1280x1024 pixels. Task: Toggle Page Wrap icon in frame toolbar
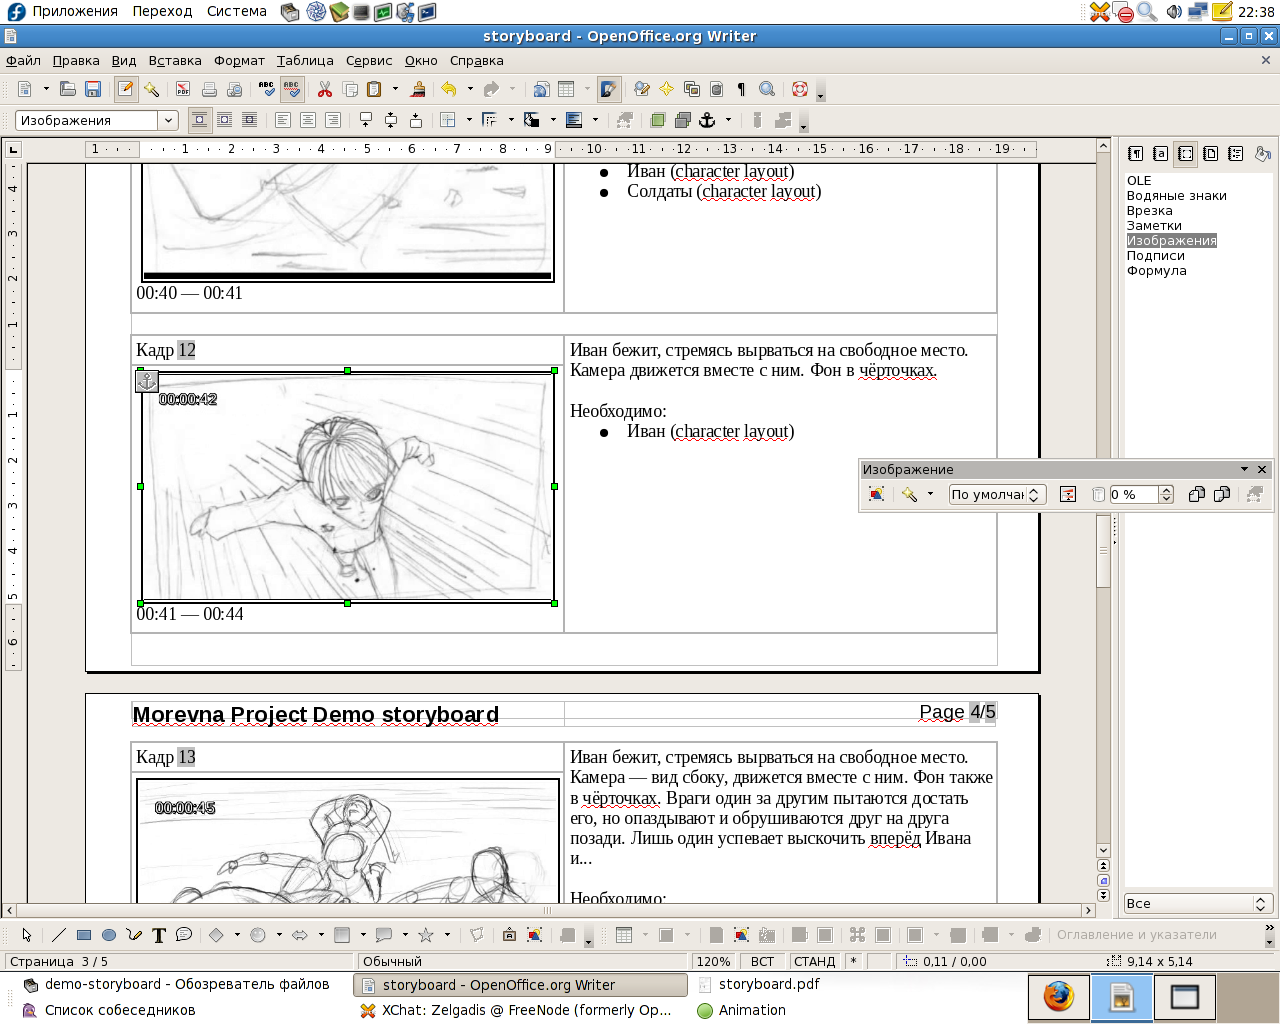click(x=225, y=120)
